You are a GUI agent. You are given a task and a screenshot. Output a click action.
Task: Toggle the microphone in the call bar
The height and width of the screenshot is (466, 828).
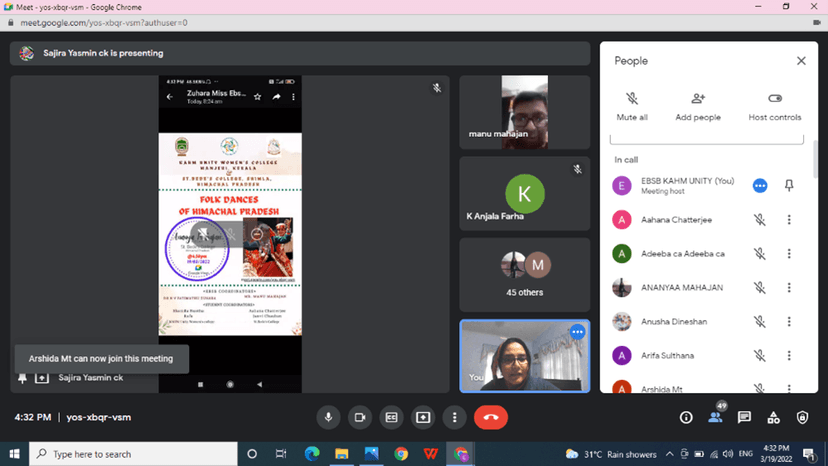click(x=327, y=417)
